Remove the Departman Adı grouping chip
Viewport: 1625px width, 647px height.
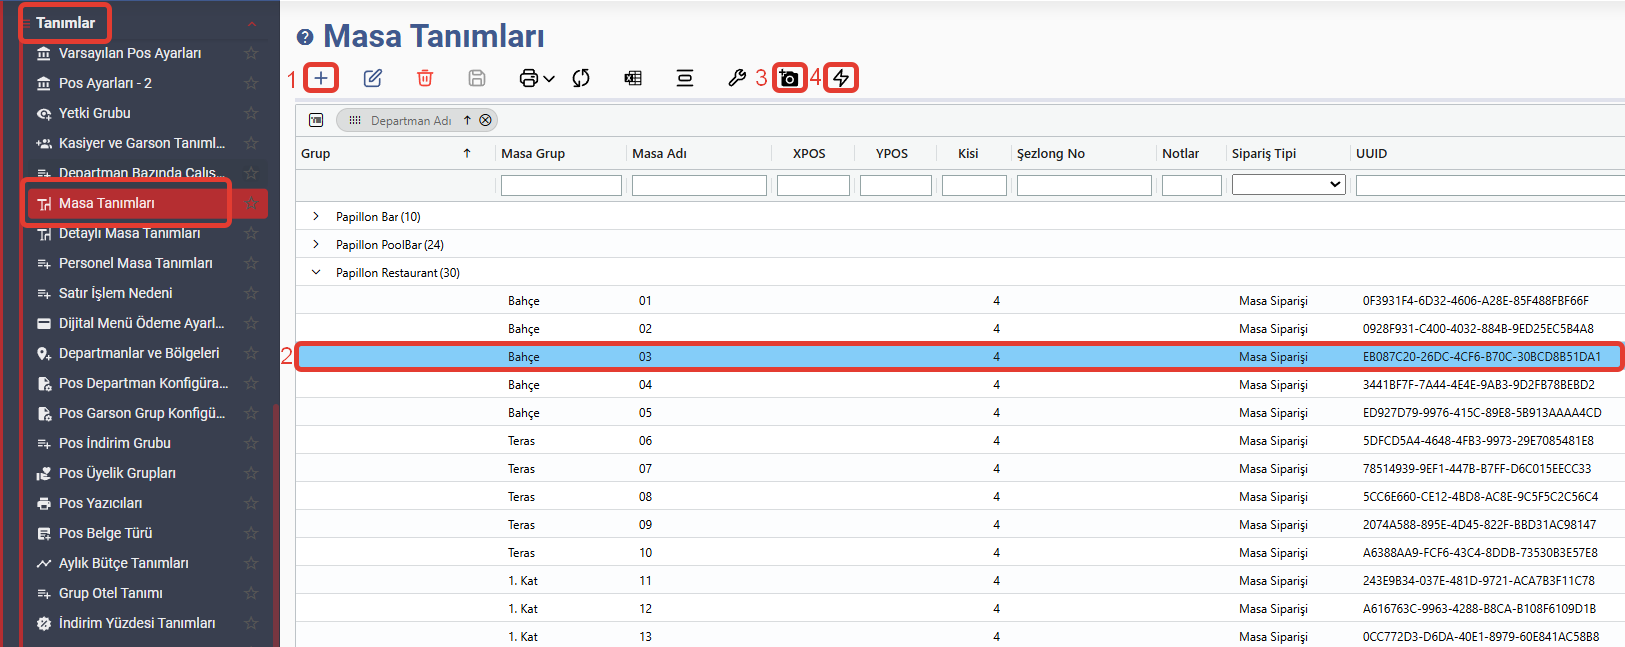click(x=486, y=120)
